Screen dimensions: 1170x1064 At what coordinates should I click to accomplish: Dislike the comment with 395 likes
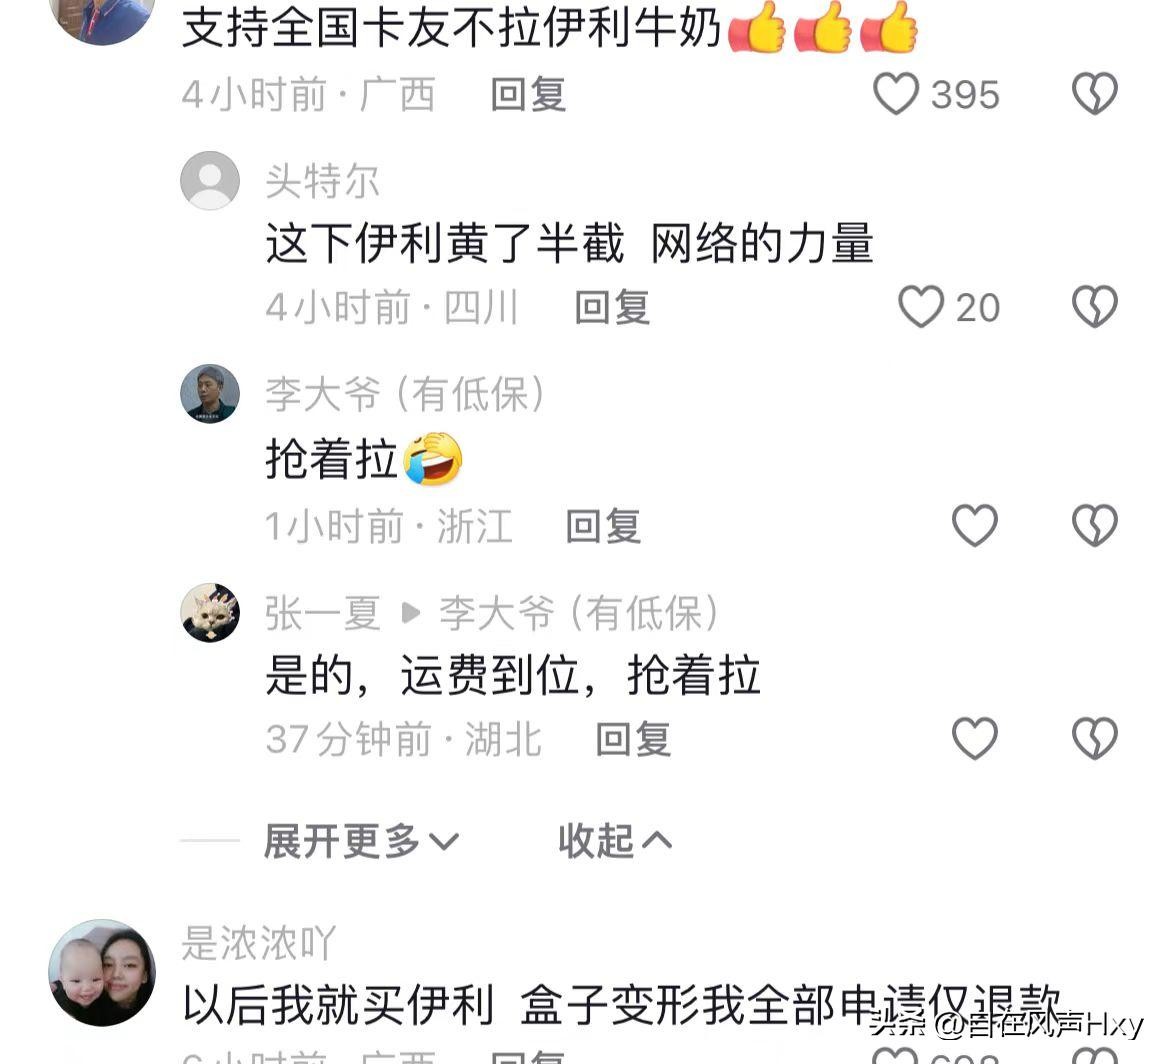(x=1095, y=94)
